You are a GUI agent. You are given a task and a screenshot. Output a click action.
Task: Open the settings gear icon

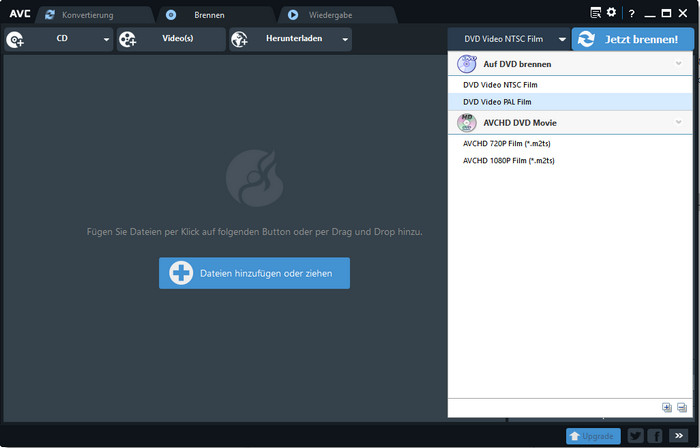(611, 12)
